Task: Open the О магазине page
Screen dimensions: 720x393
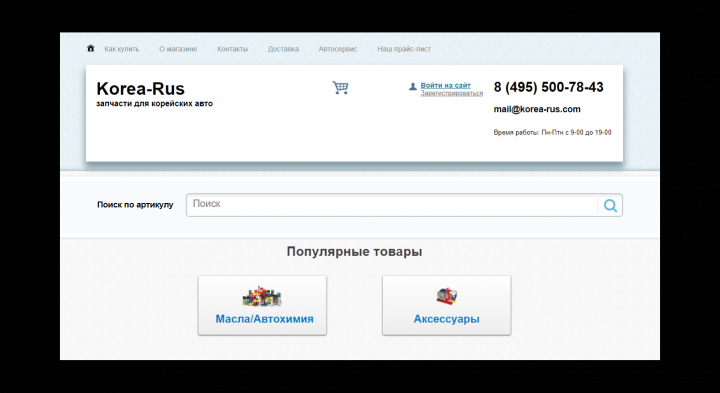Action: (178, 49)
